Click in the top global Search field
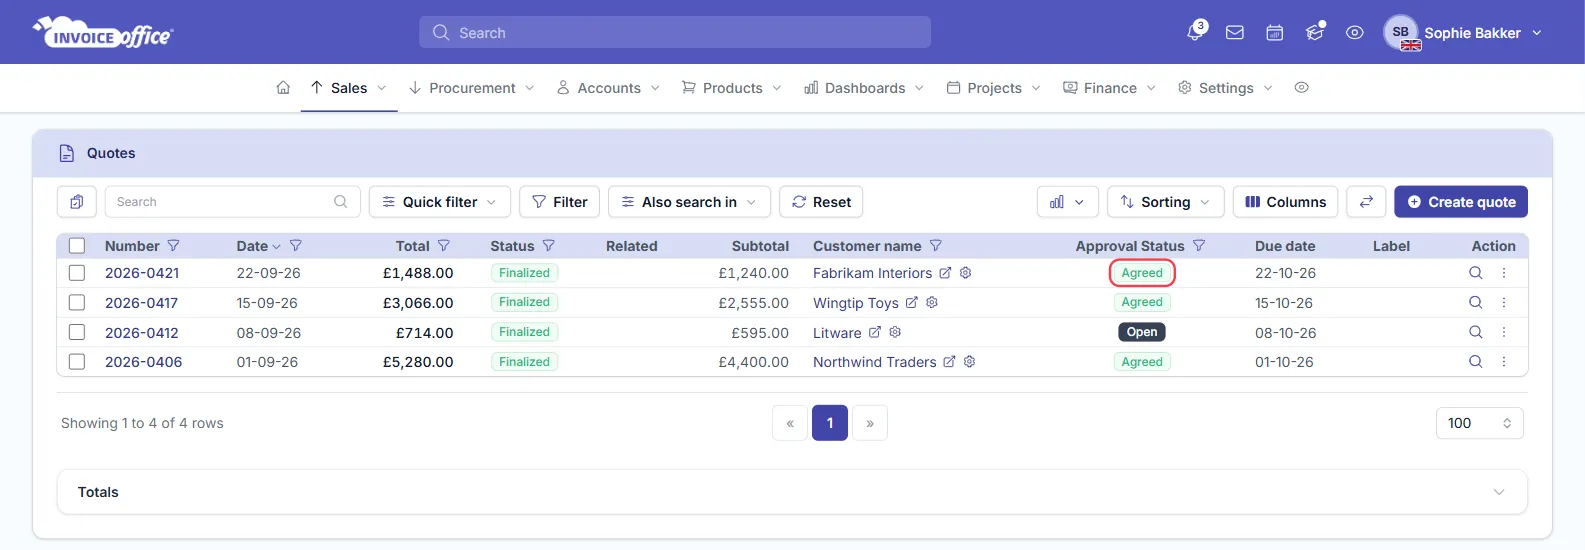 [x=675, y=32]
